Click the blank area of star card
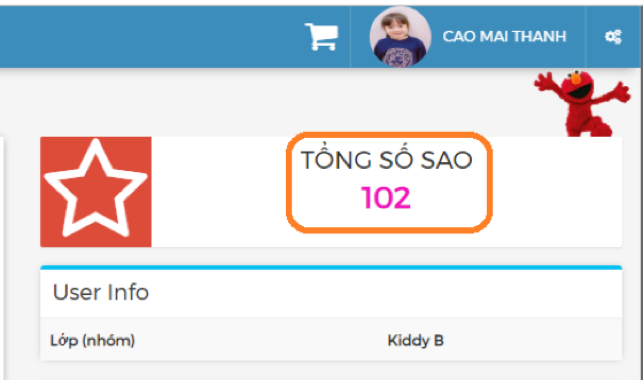 point(217,192)
